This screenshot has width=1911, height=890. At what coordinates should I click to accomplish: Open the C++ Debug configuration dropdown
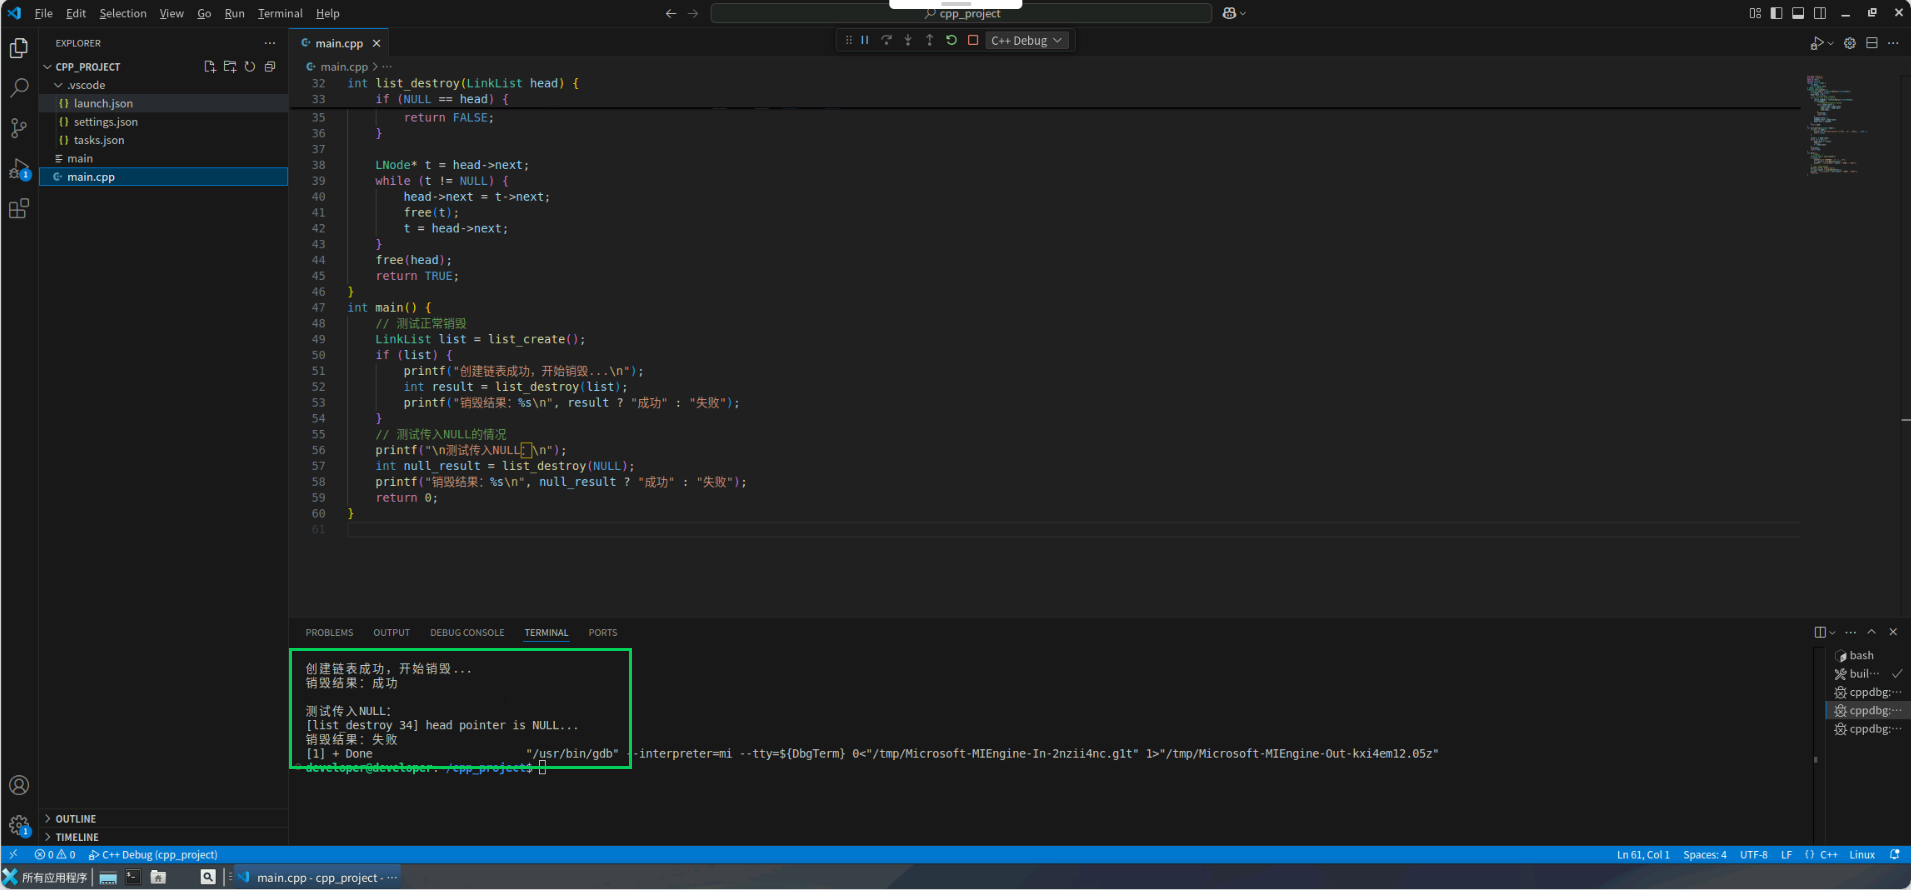click(x=1027, y=40)
